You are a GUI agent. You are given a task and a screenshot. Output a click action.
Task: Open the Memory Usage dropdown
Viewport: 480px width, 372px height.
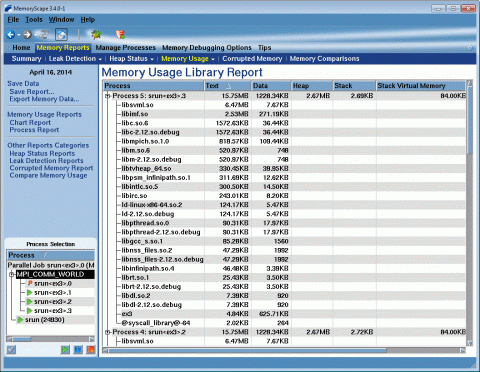[x=188, y=59]
